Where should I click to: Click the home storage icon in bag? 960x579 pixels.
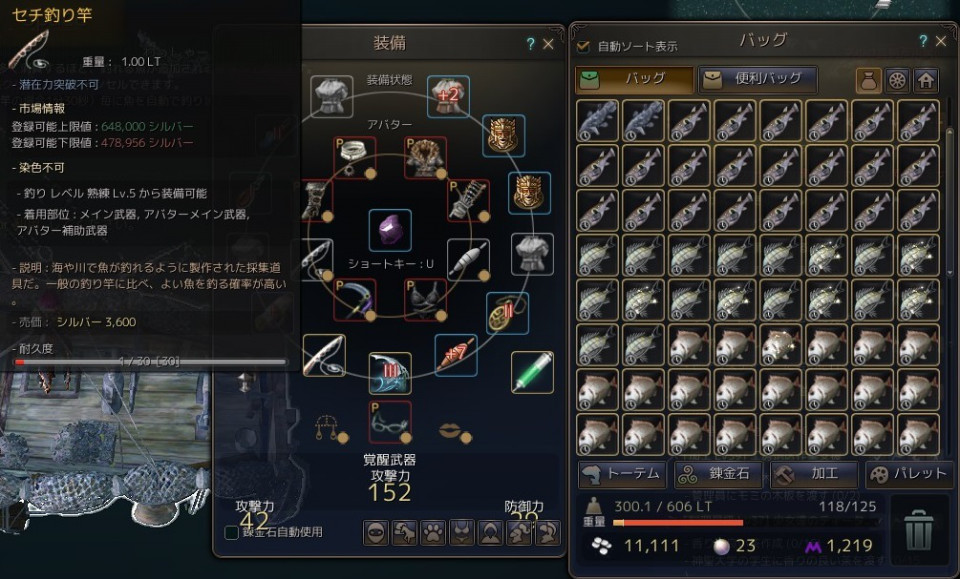(x=926, y=80)
